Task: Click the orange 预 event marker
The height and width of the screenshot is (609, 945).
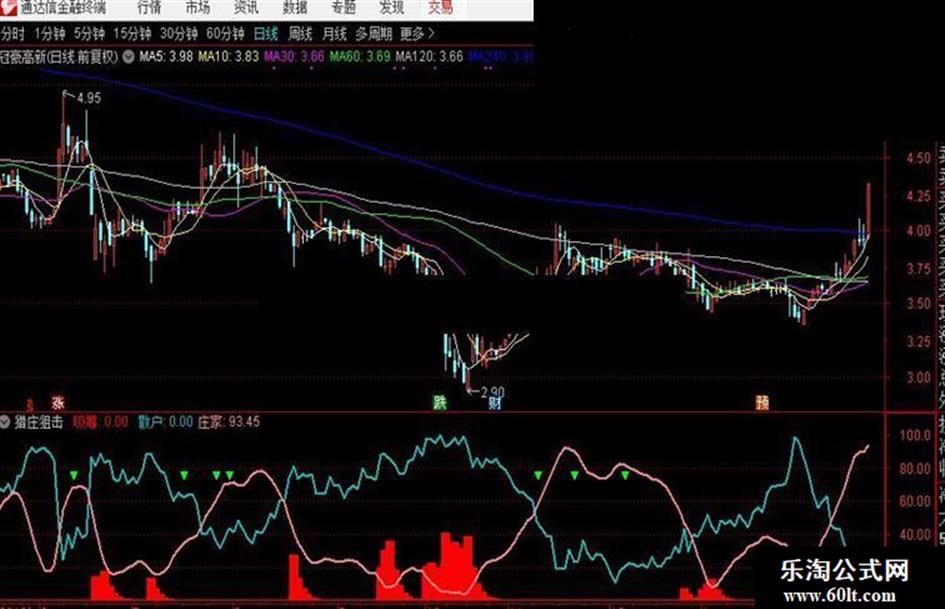Action: (762, 403)
